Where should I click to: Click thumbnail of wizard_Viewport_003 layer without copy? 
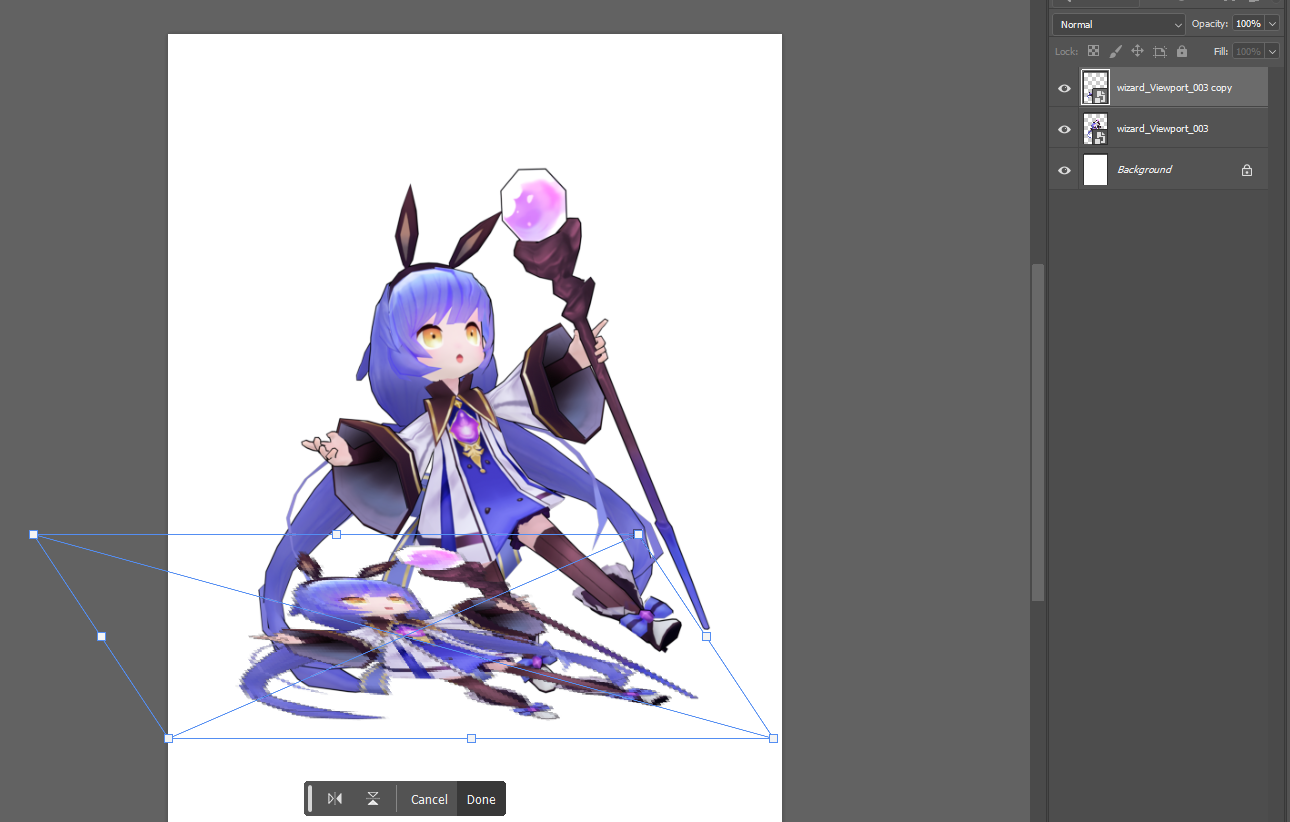(x=1096, y=129)
